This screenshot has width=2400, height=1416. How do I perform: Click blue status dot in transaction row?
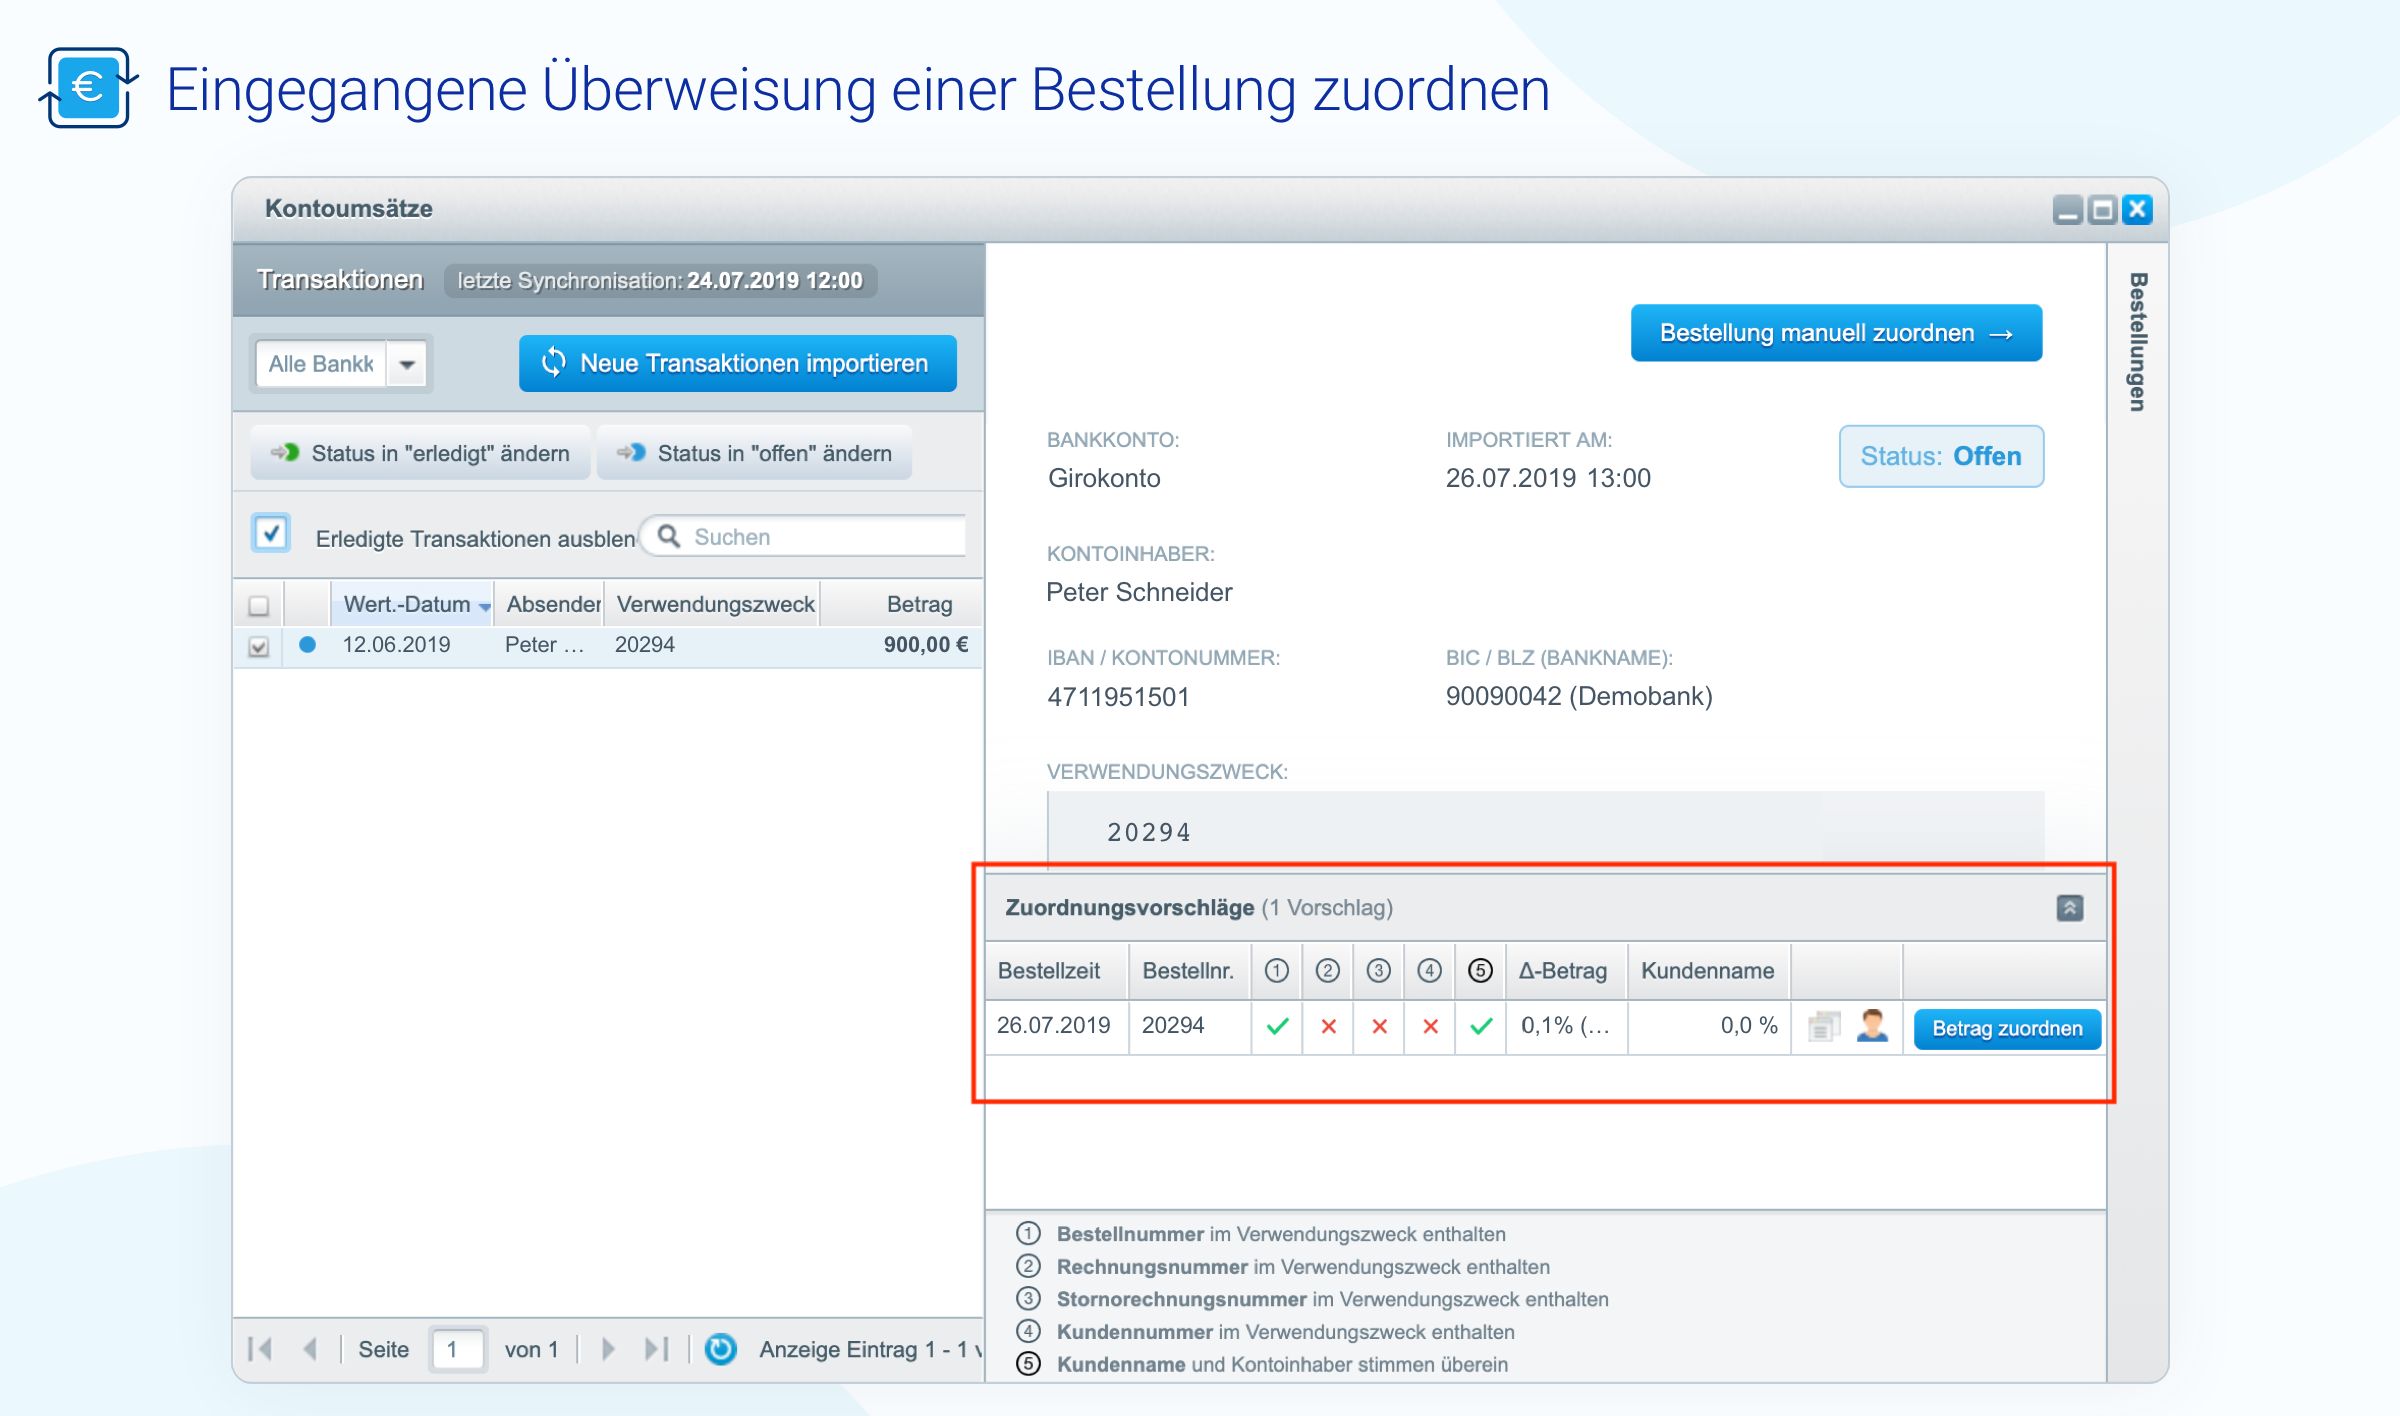point(307,645)
